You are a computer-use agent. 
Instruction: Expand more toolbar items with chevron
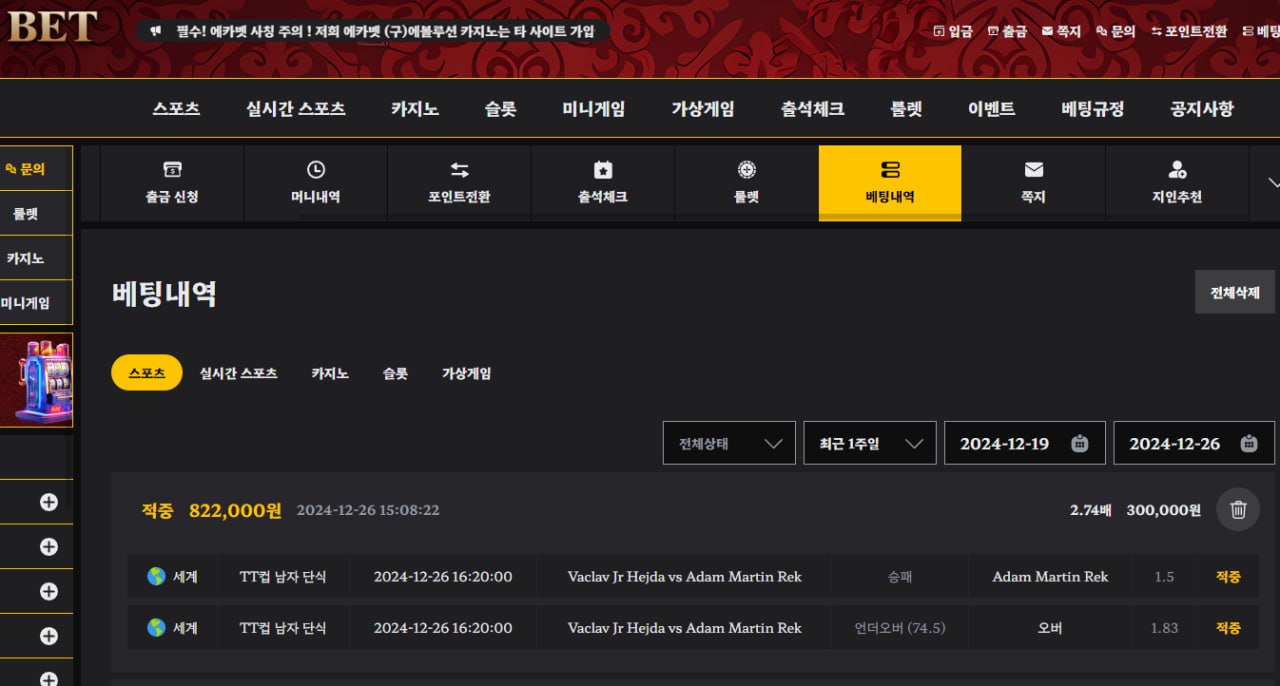(x=1272, y=183)
